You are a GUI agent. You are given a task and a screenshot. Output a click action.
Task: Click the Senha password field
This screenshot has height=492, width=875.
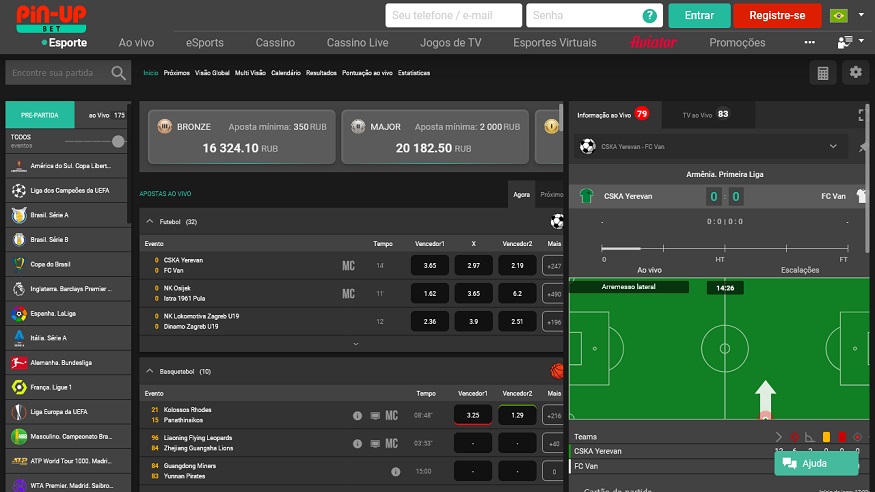tap(594, 16)
